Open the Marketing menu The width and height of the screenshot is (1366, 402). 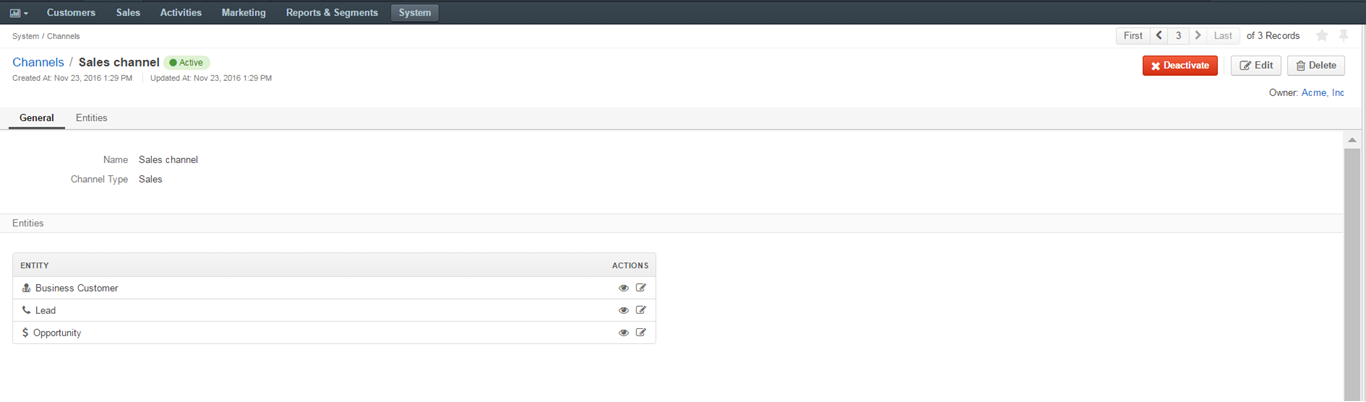point(244,13)
